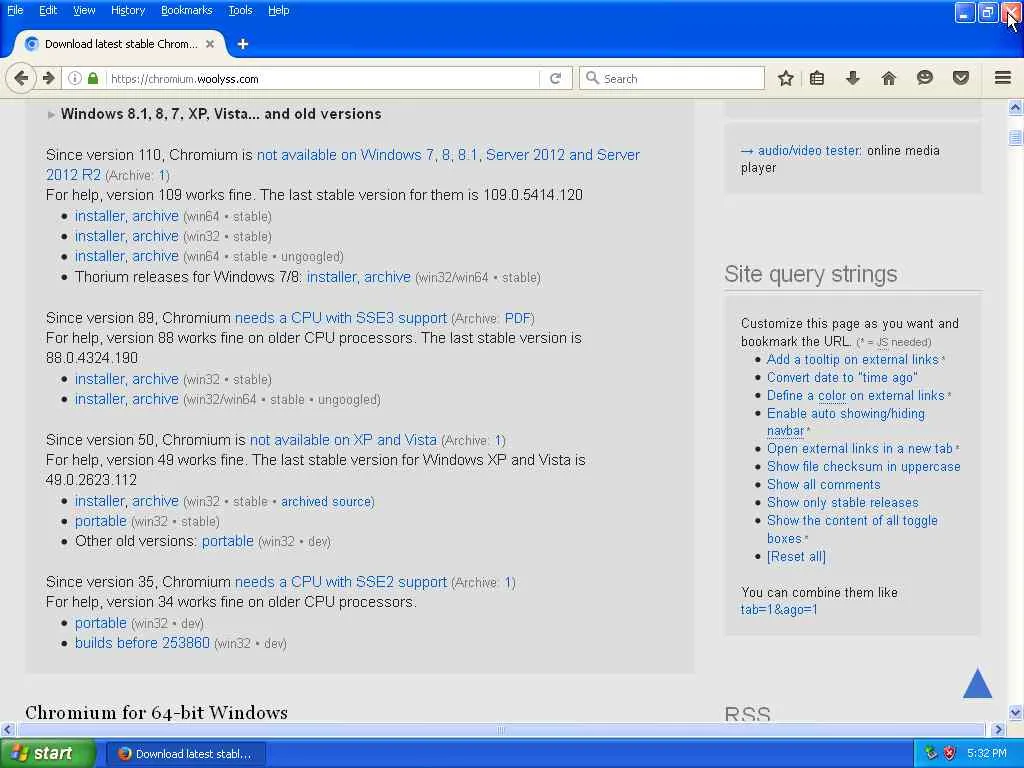Open audio/video tester link
1024x768 pixels.
tap(809, 151)
